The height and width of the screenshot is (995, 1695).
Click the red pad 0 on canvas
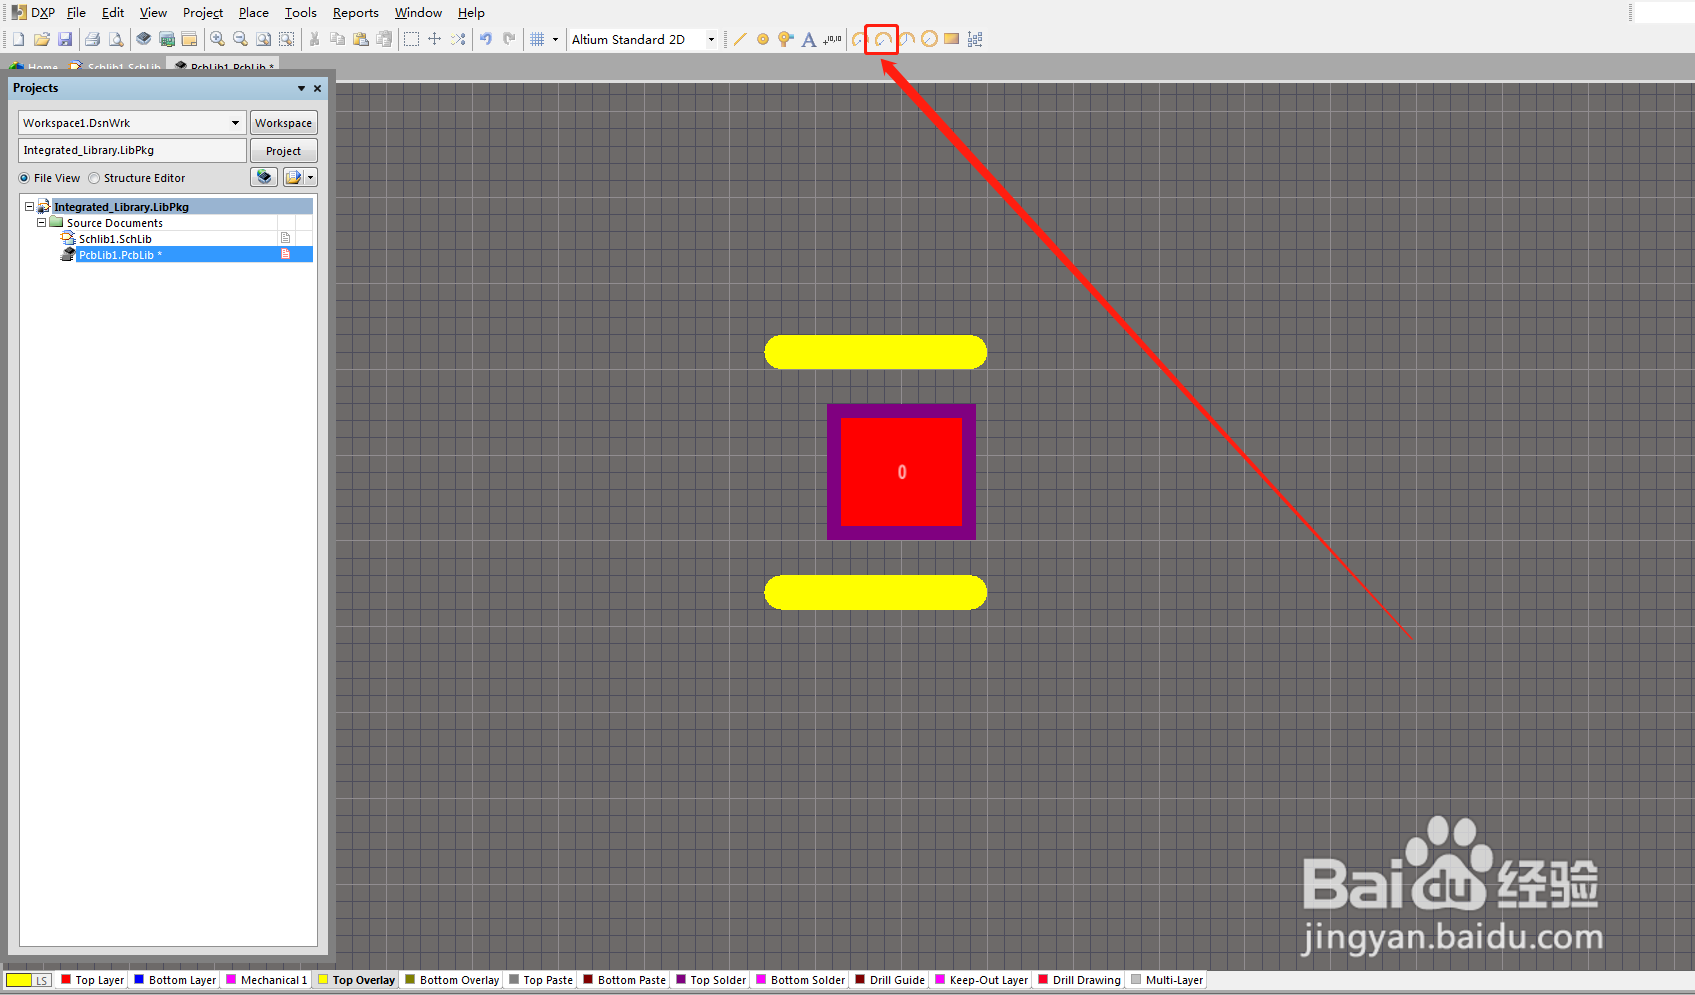901,472
